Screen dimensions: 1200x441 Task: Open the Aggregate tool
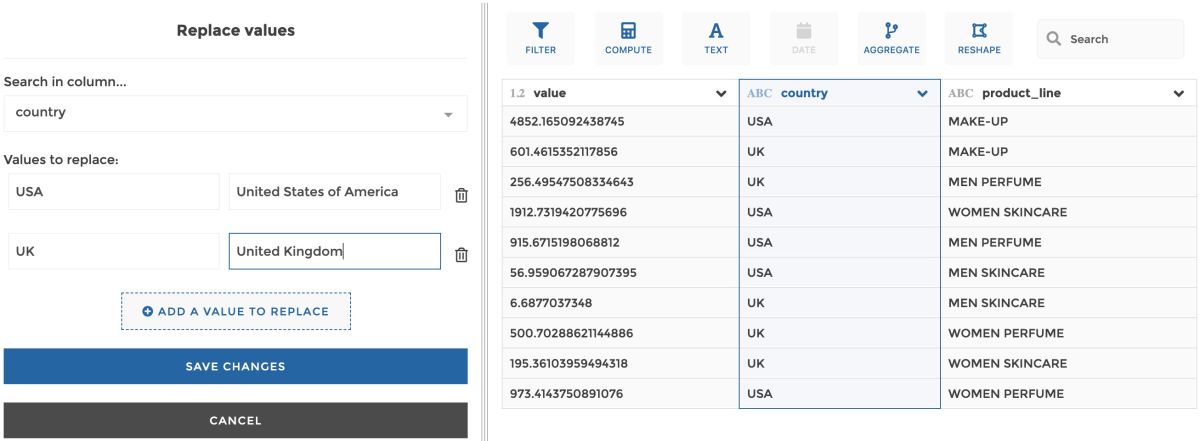click(892, 39)
